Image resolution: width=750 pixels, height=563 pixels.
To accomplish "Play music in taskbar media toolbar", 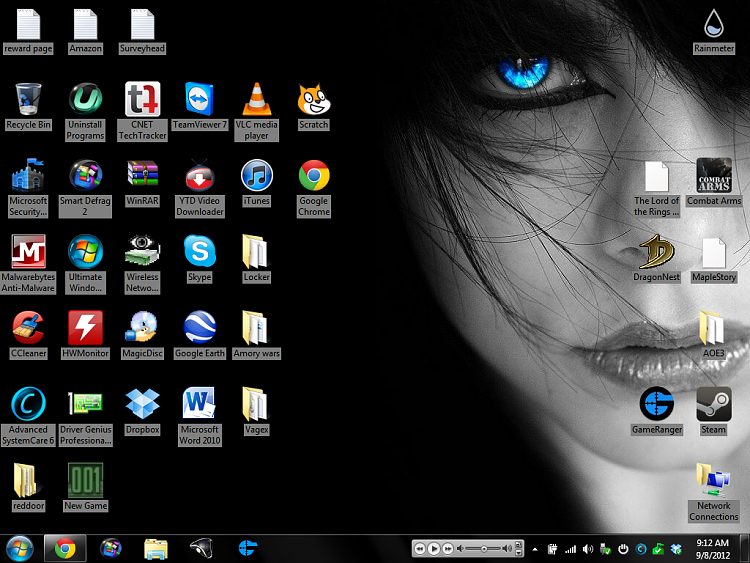I will 433,549.
